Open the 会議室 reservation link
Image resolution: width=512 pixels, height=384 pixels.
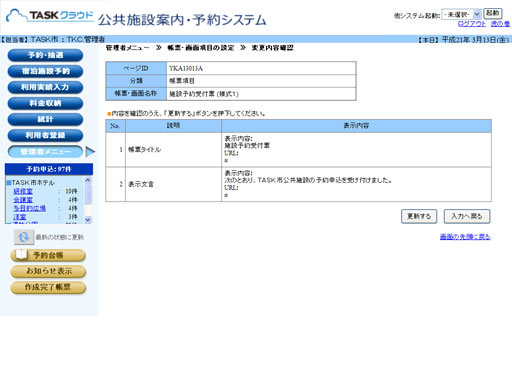coord(23,200)
